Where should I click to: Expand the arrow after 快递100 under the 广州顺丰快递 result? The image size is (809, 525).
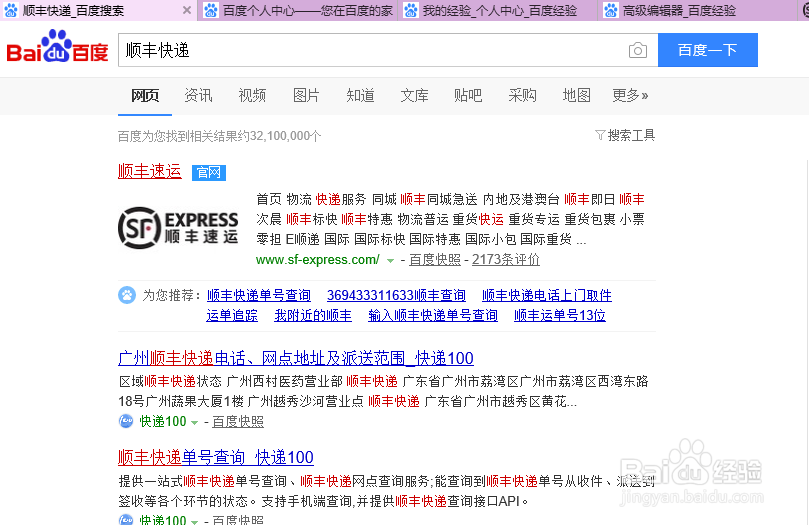click(x=195, y=422)
